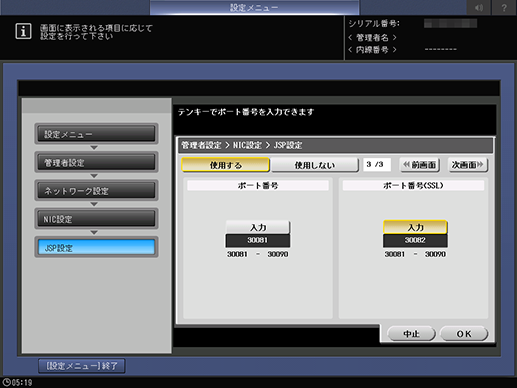This screenshot has width=517, height=388.
Task: Click the 05:19 time display
Action: (x=22, y=382)
